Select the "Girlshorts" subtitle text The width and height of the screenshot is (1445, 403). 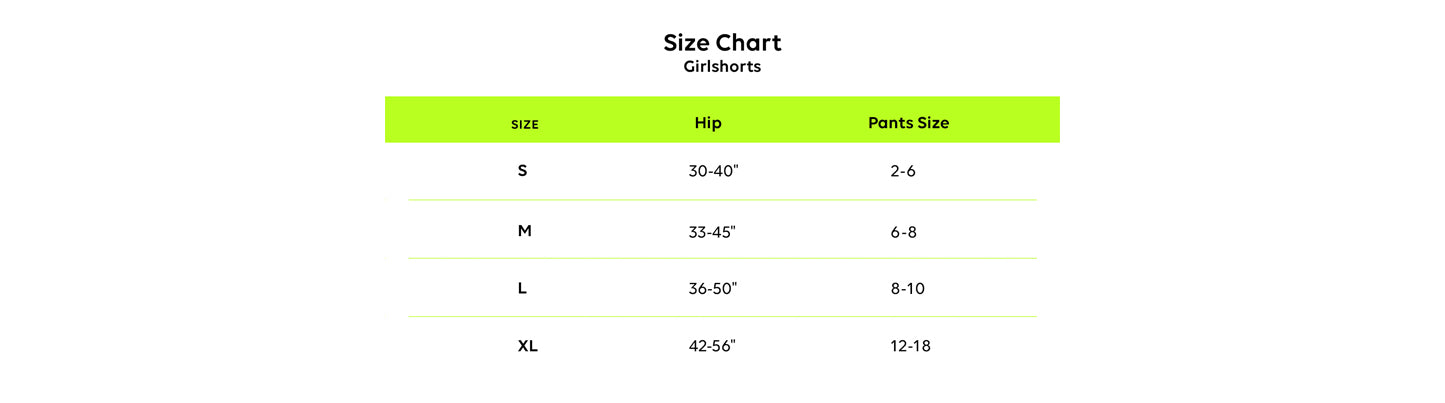point(722,68)
